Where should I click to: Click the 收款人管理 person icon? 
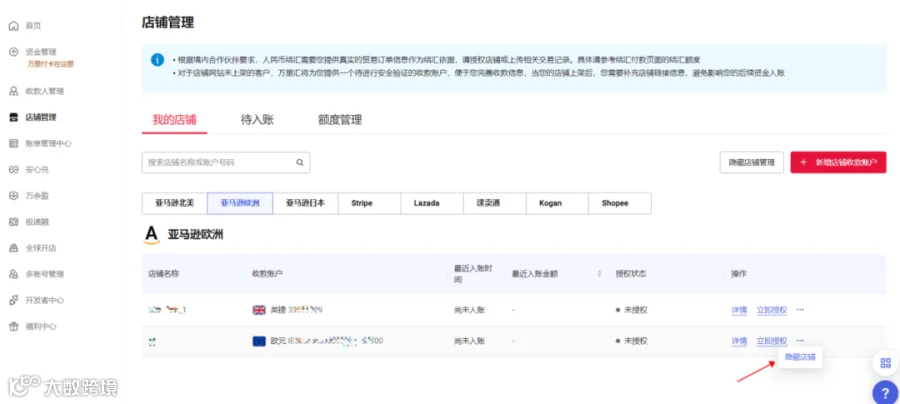(14, 91)
